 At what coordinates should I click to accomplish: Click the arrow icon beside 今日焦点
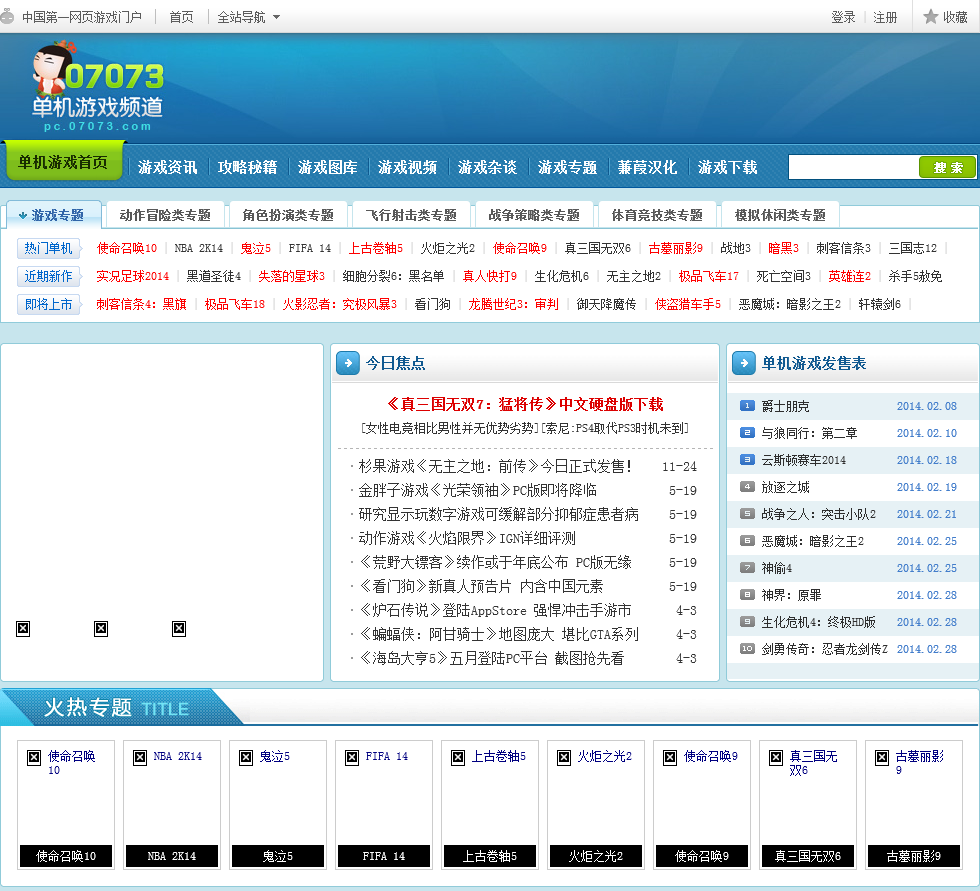click(348, 363)
